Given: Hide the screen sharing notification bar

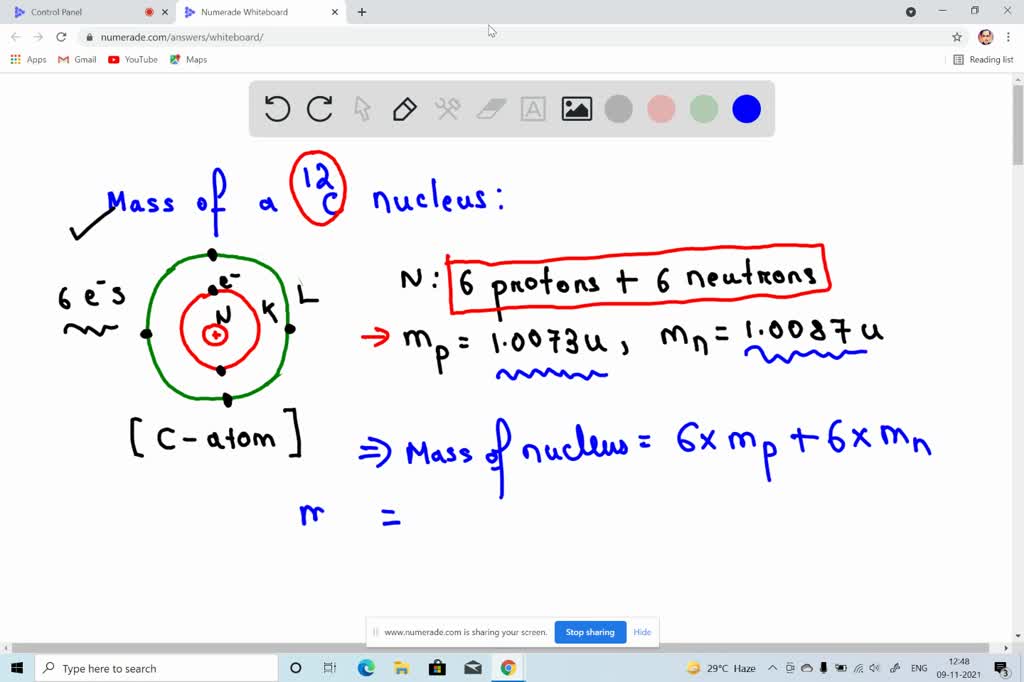Looking at the screenshot, I should (642, 632).
